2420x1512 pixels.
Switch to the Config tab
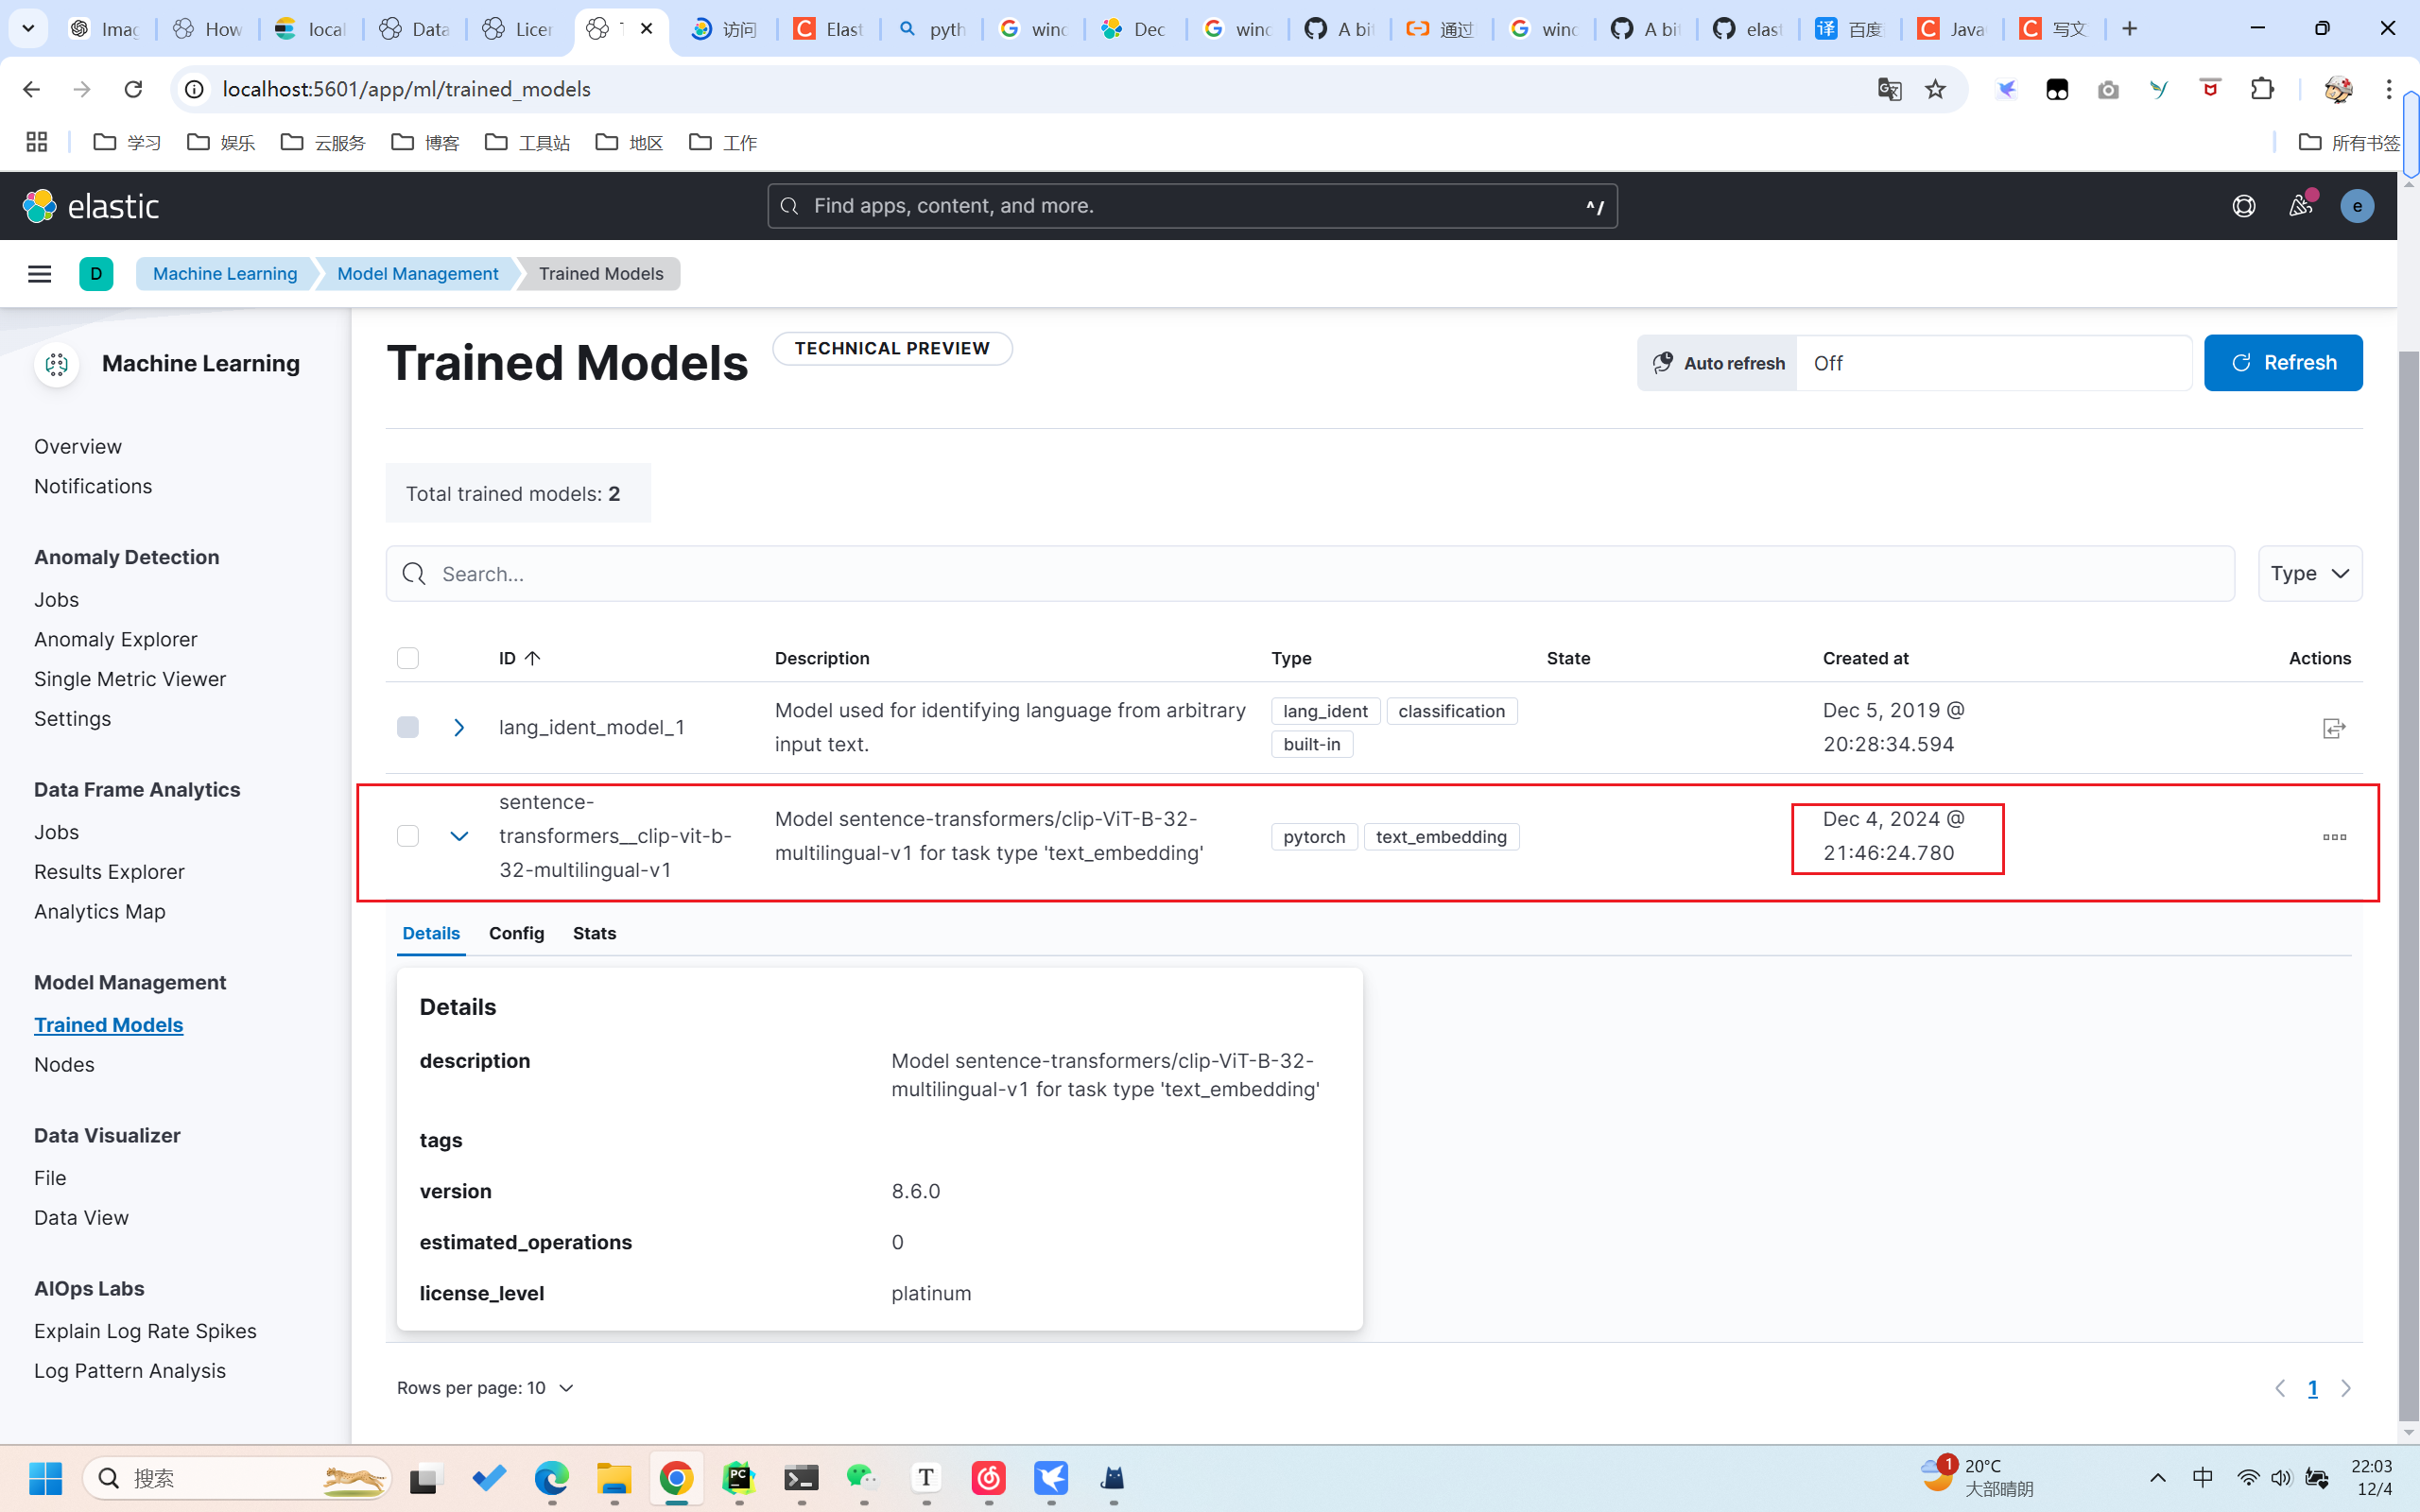(x=516, y=933)
